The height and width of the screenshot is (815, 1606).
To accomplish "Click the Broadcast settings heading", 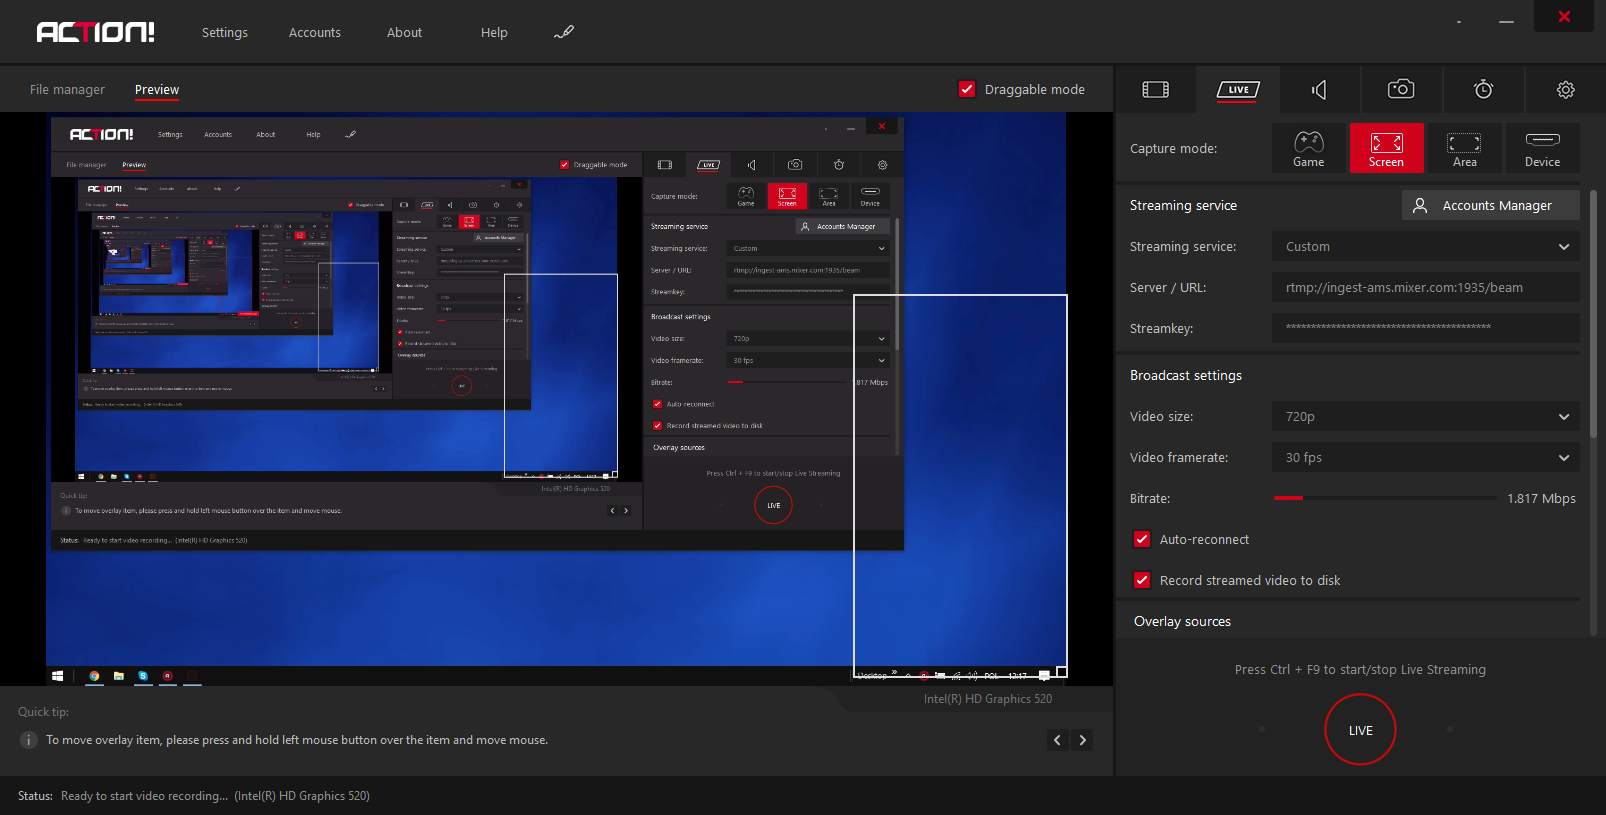I will click(x=1186, y=375).
